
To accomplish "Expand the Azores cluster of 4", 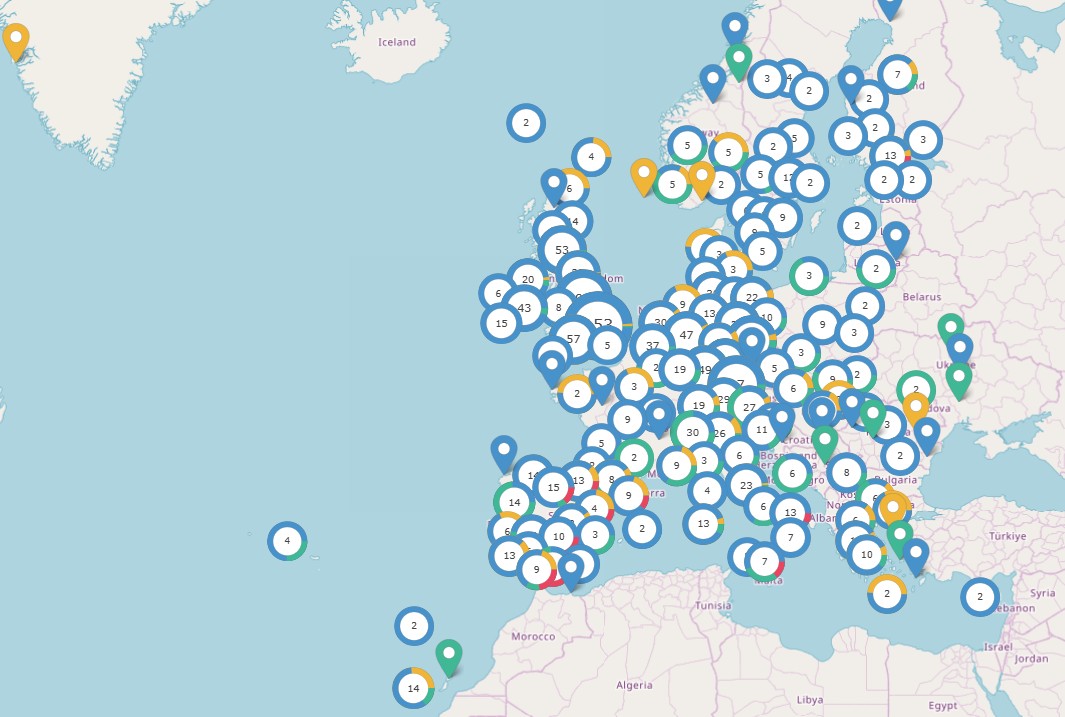I will click(x=287, y=541).
